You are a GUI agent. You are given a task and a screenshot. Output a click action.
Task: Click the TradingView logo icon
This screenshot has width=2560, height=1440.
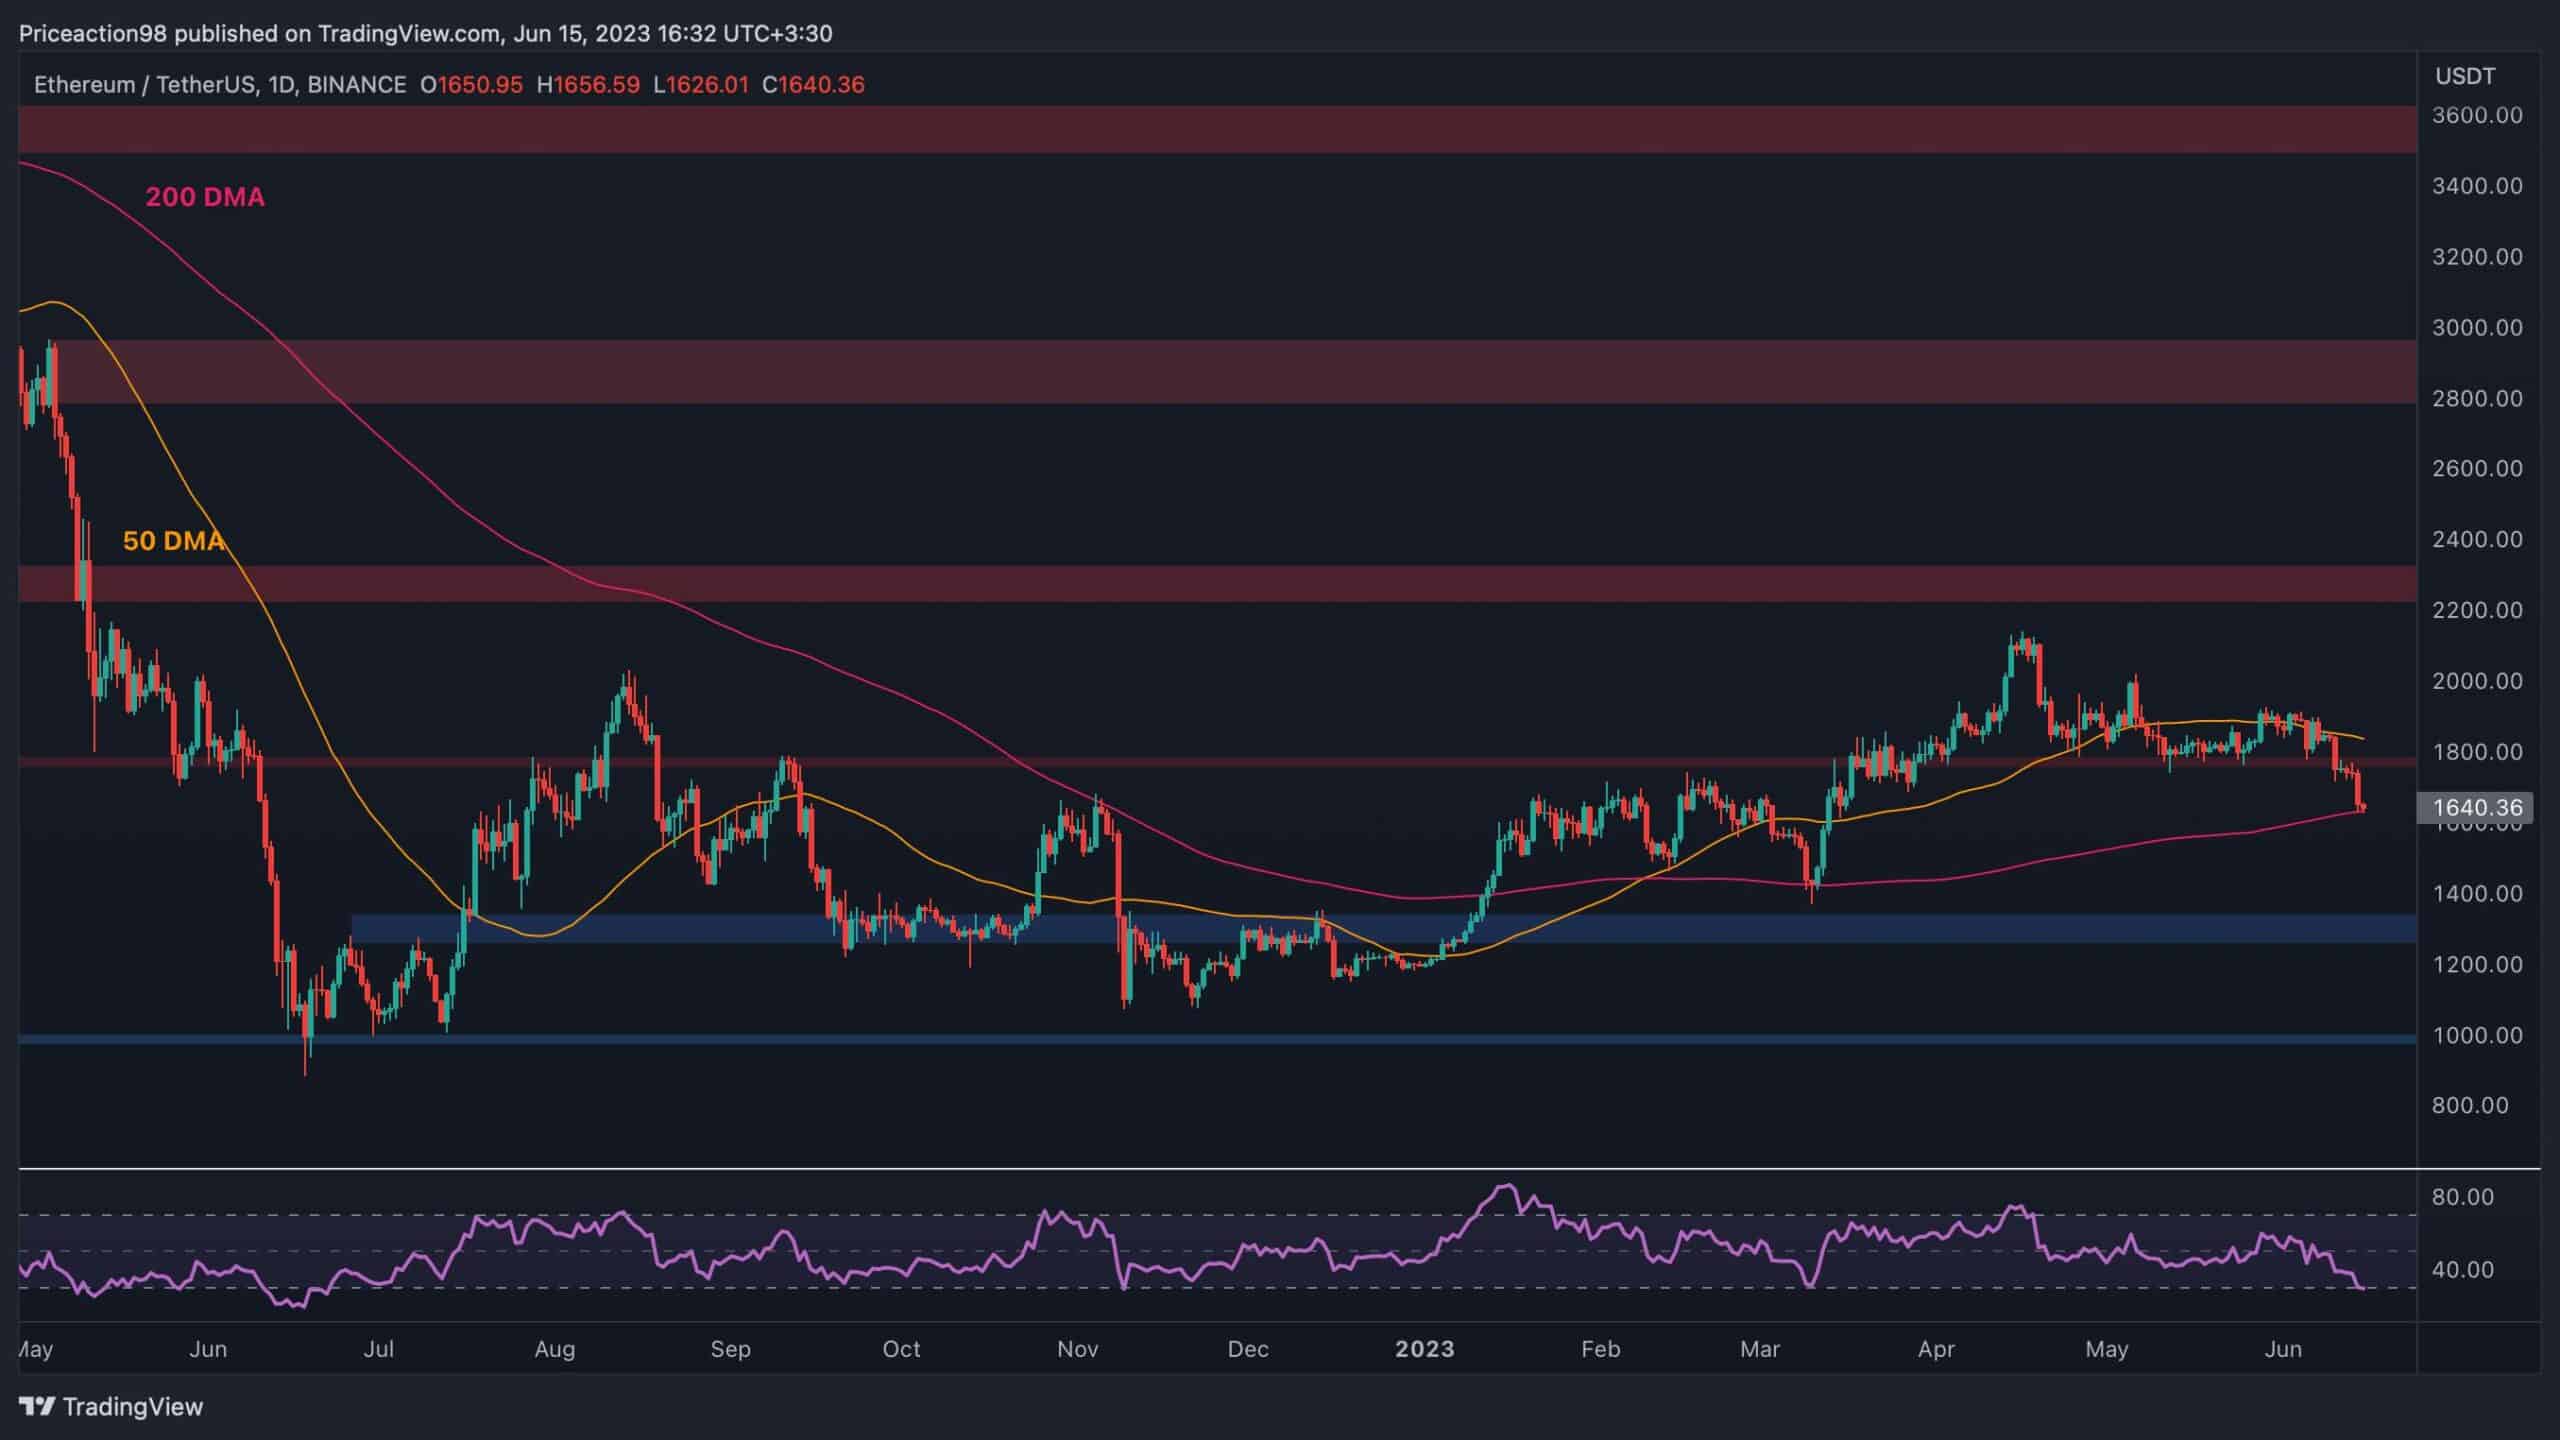(x=37, y=1407)
